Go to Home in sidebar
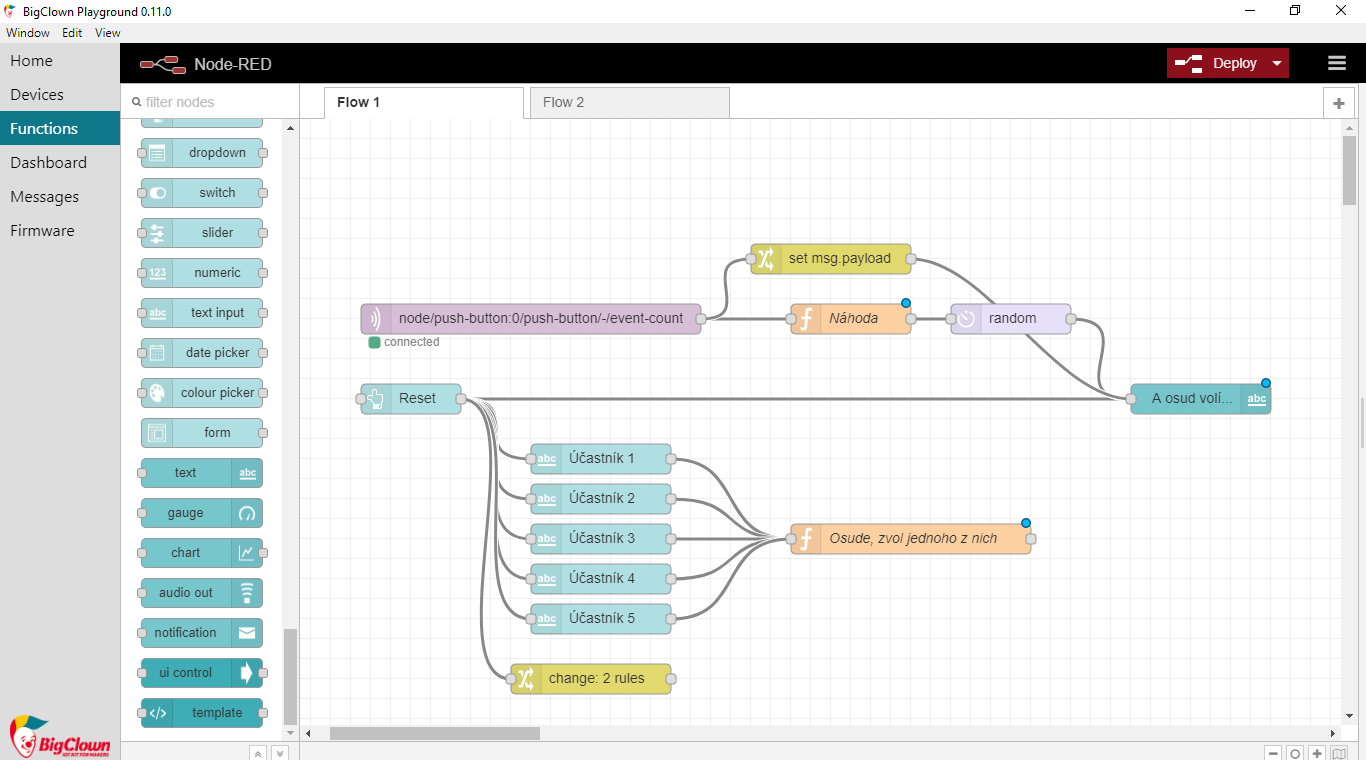Image resolution: width=1366 pixels, height=760 pixels. click(x=60, y=61)
